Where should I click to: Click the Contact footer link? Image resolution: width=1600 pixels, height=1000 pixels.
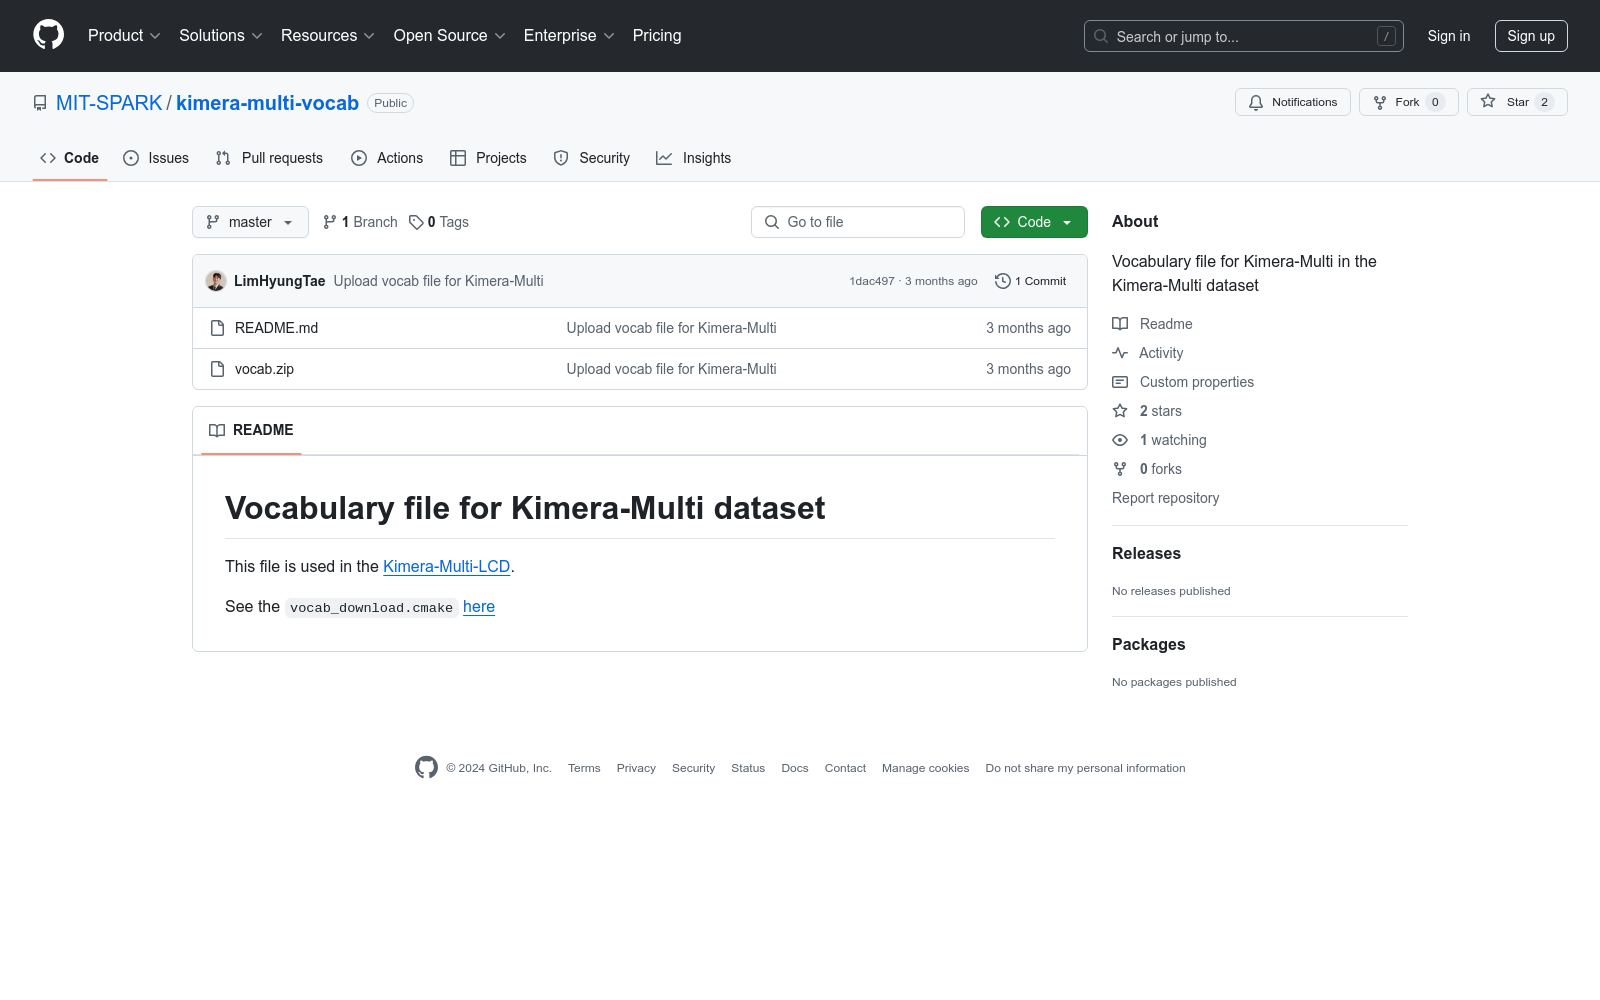(845, 768)
